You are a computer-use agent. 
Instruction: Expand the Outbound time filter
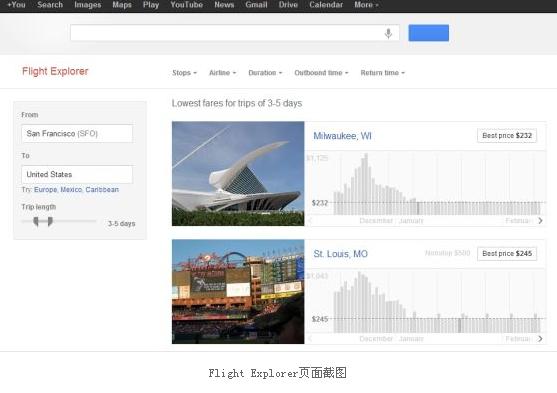point(321,73)
